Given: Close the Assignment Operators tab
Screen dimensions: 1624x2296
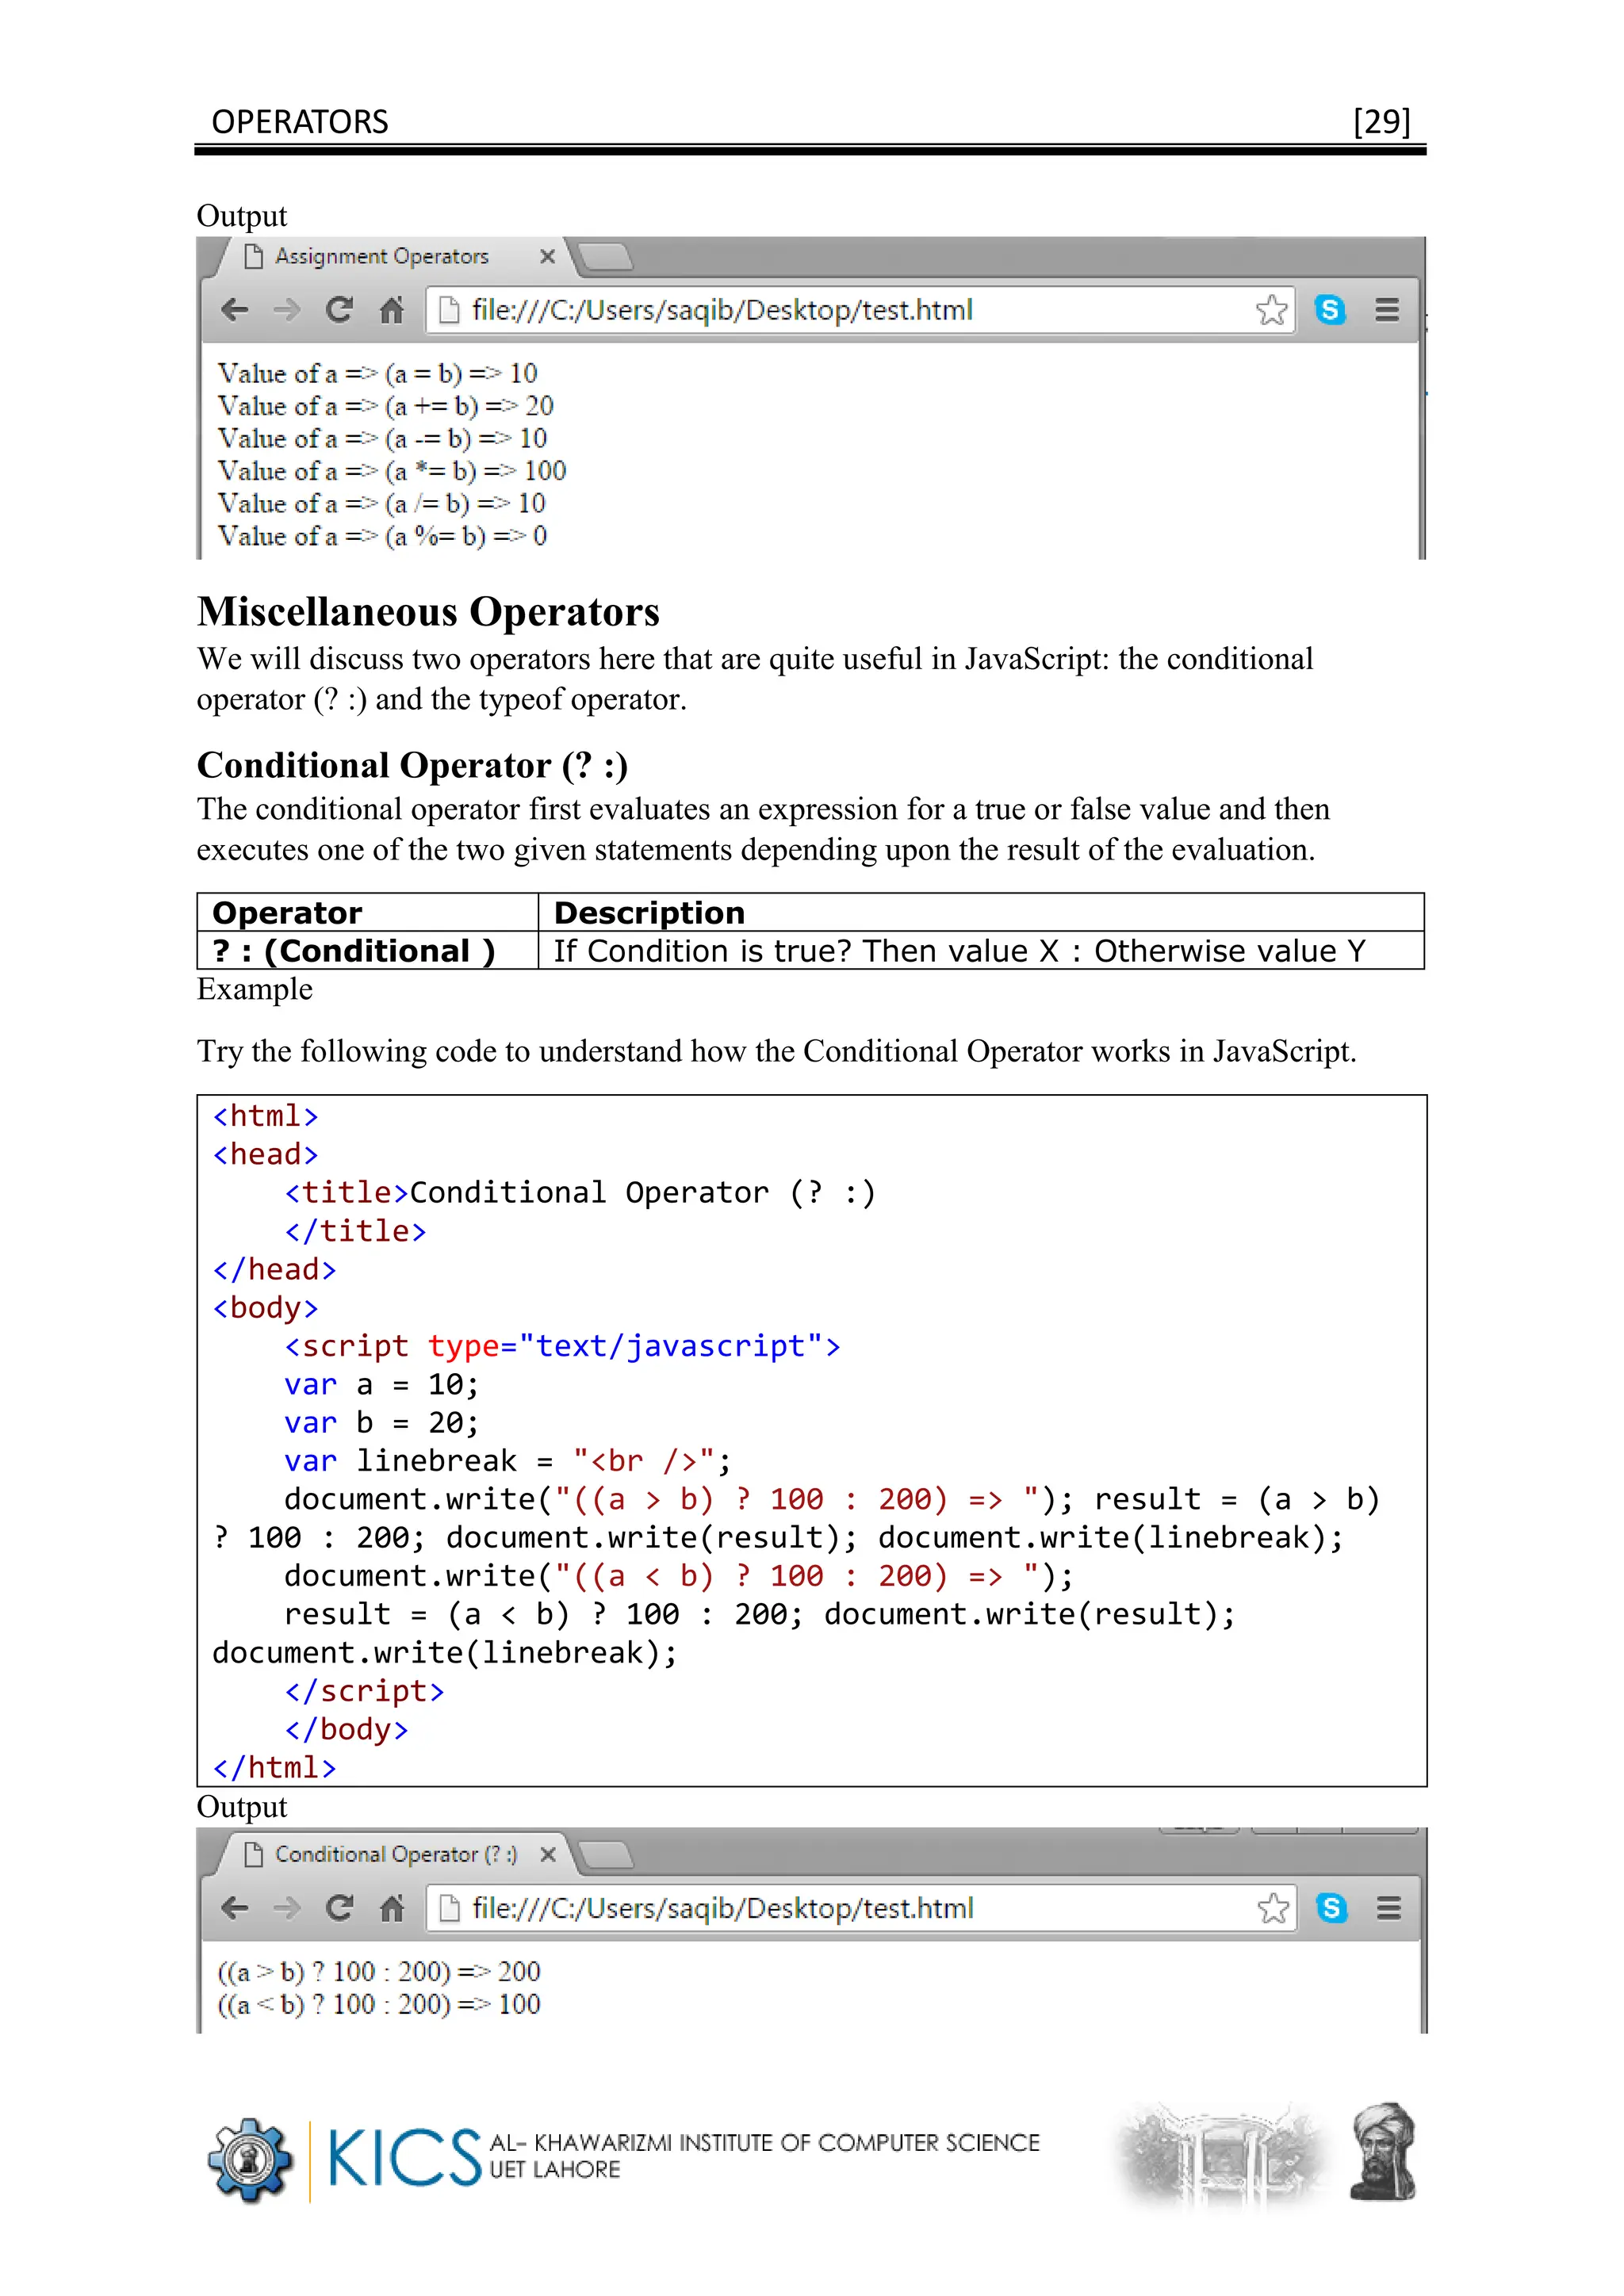Looking at the screenshot, I should 547,257.
